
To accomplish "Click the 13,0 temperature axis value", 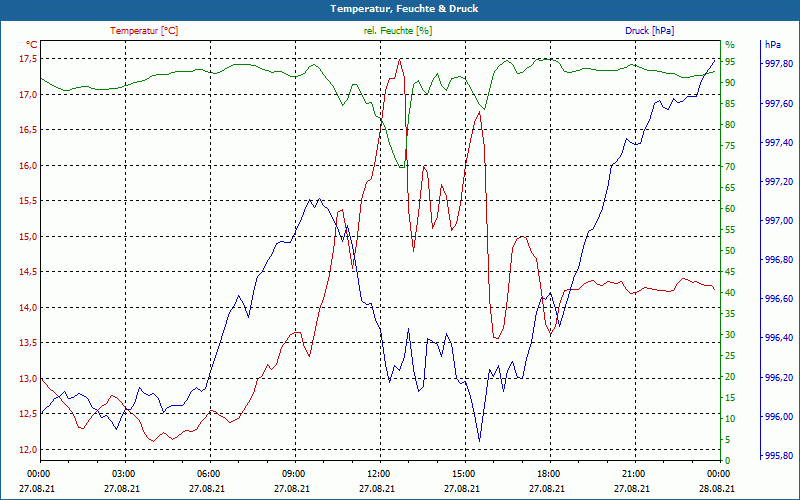I will coord(28,378).
